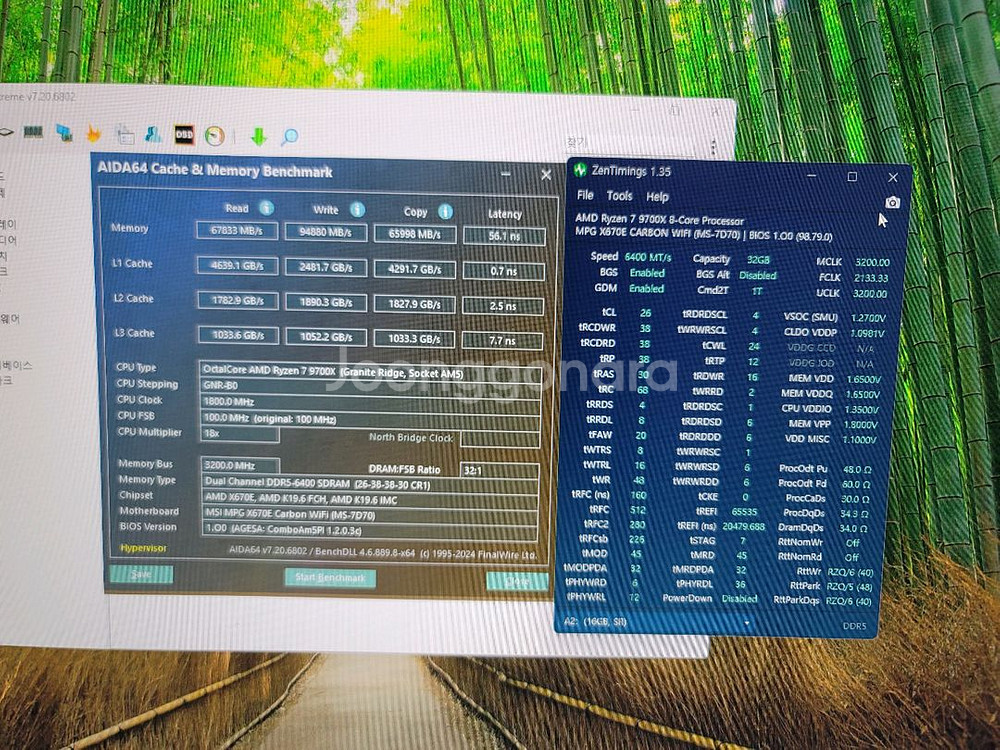Click the FCLK value 2133.33
The width and height of the screenshot is (1000, 750).
[x=871, y=278]
